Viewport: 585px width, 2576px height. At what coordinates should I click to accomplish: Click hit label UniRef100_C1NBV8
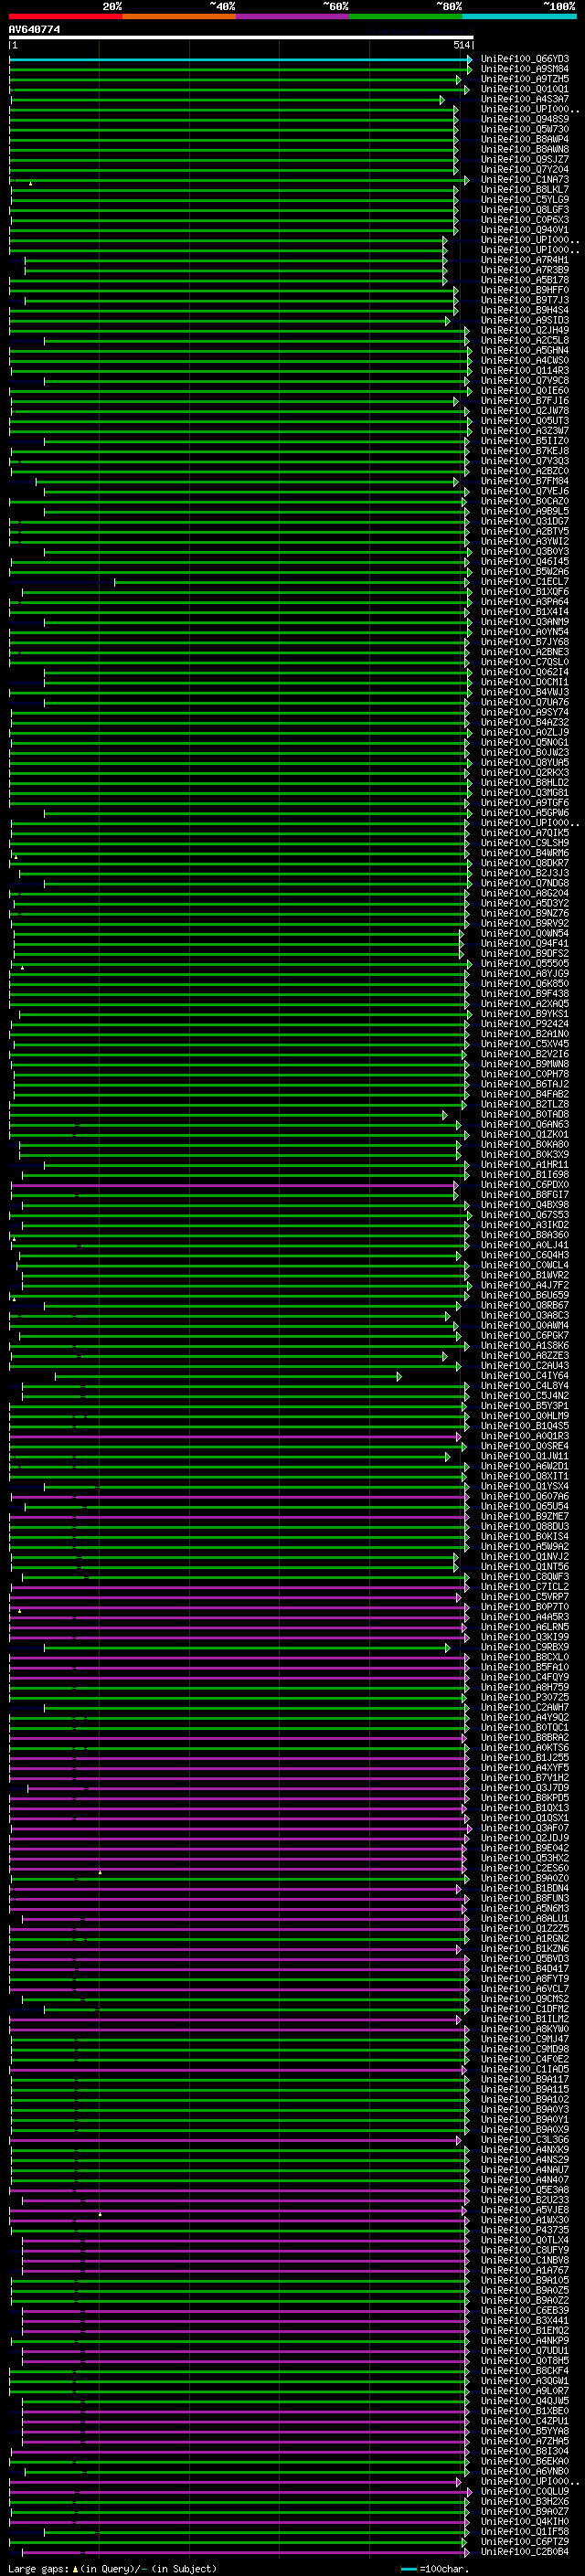click(525, 2259)
